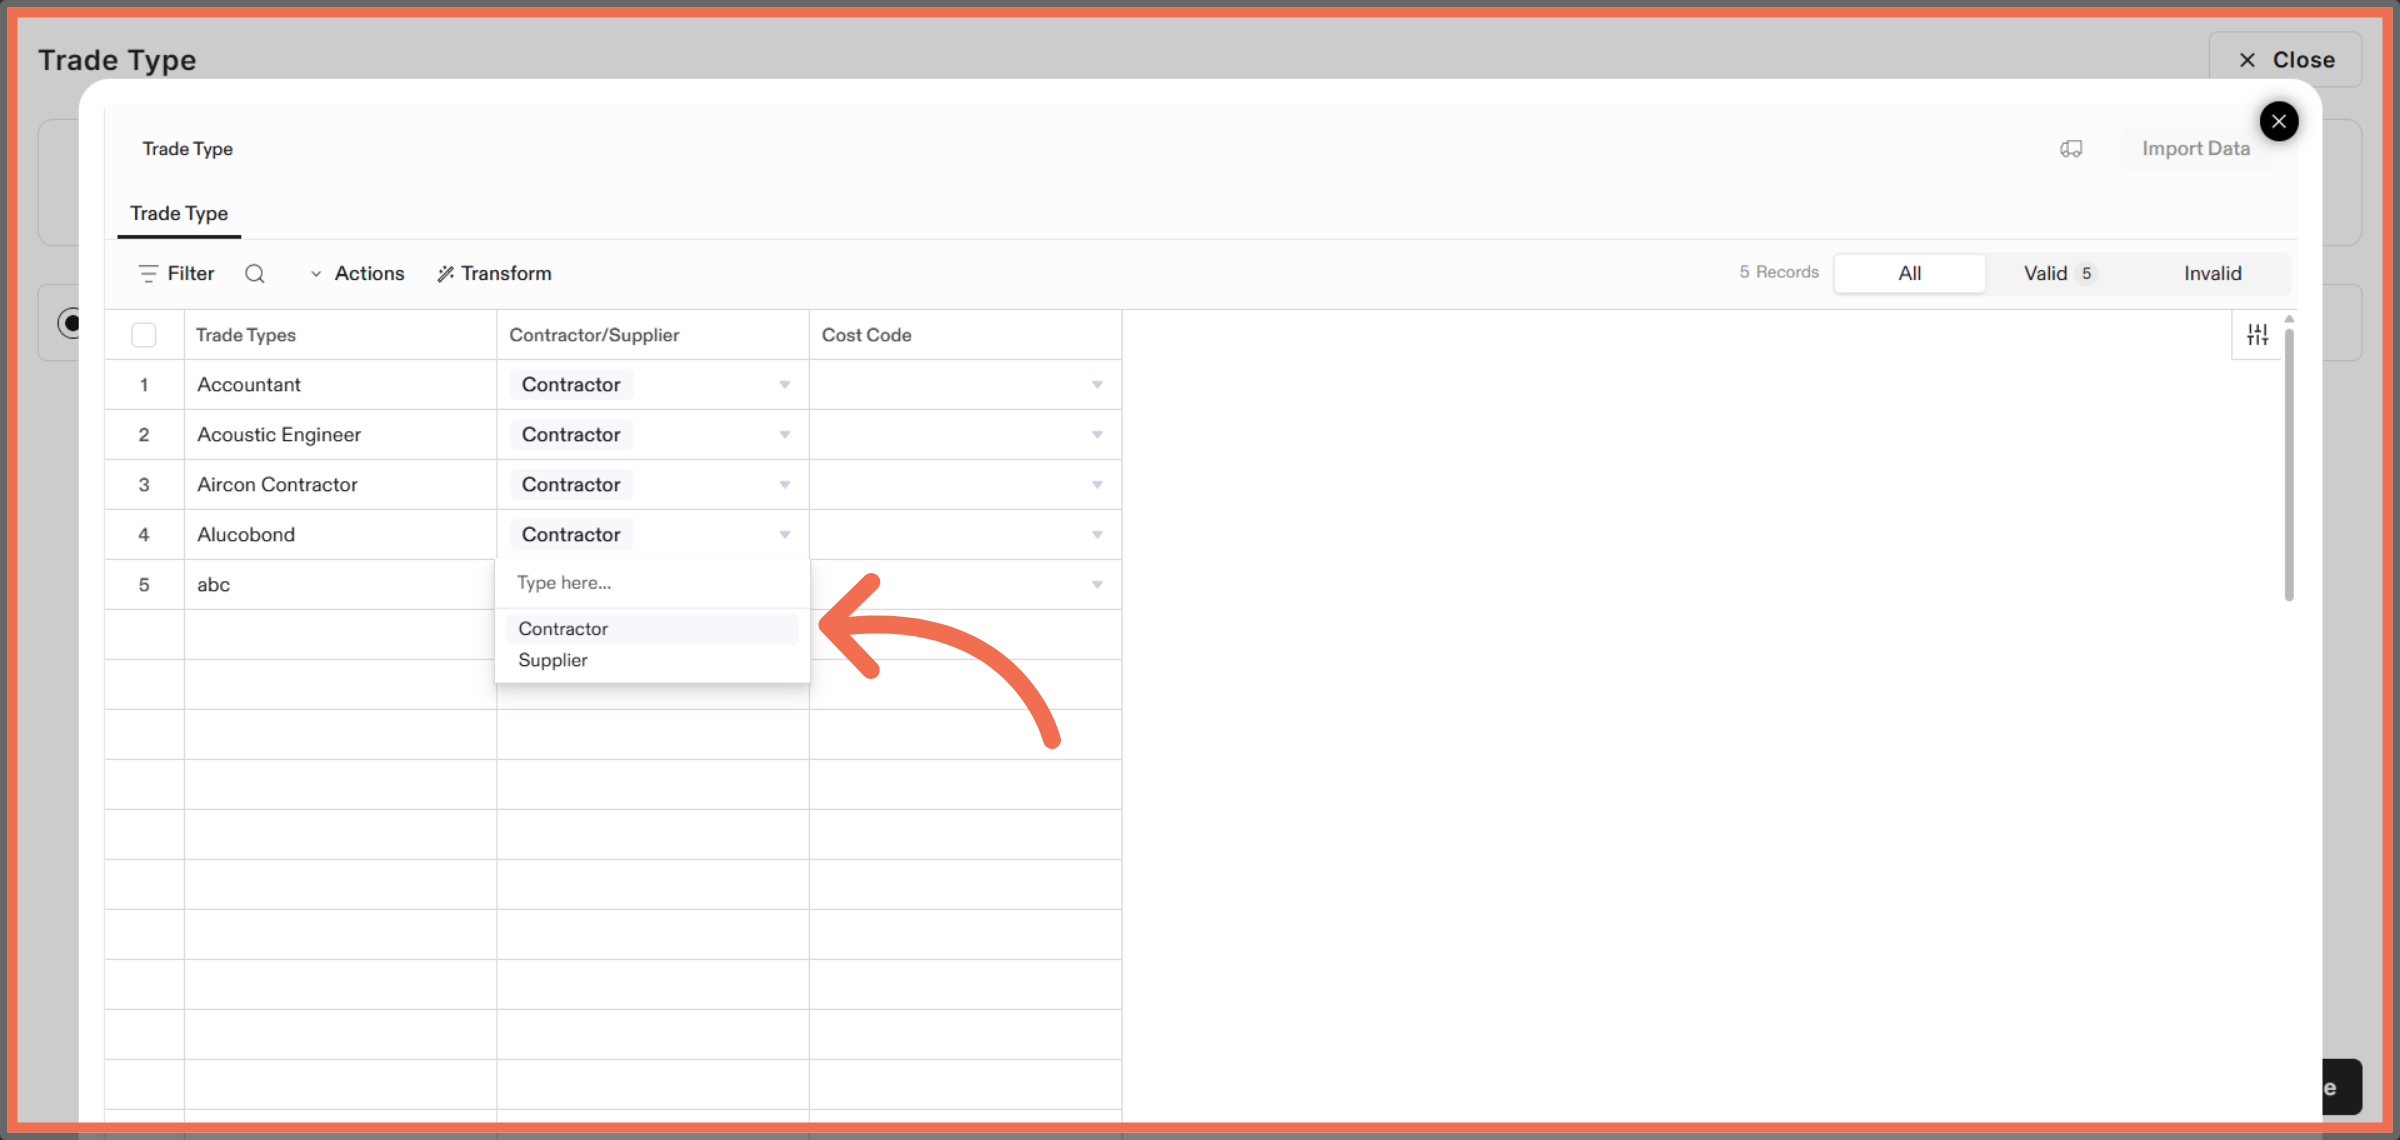Image resolution: width=2400 pixels, height=1140 pixels.
Task: Switch to the Invalid records tab
Action: click(2212, 273)
